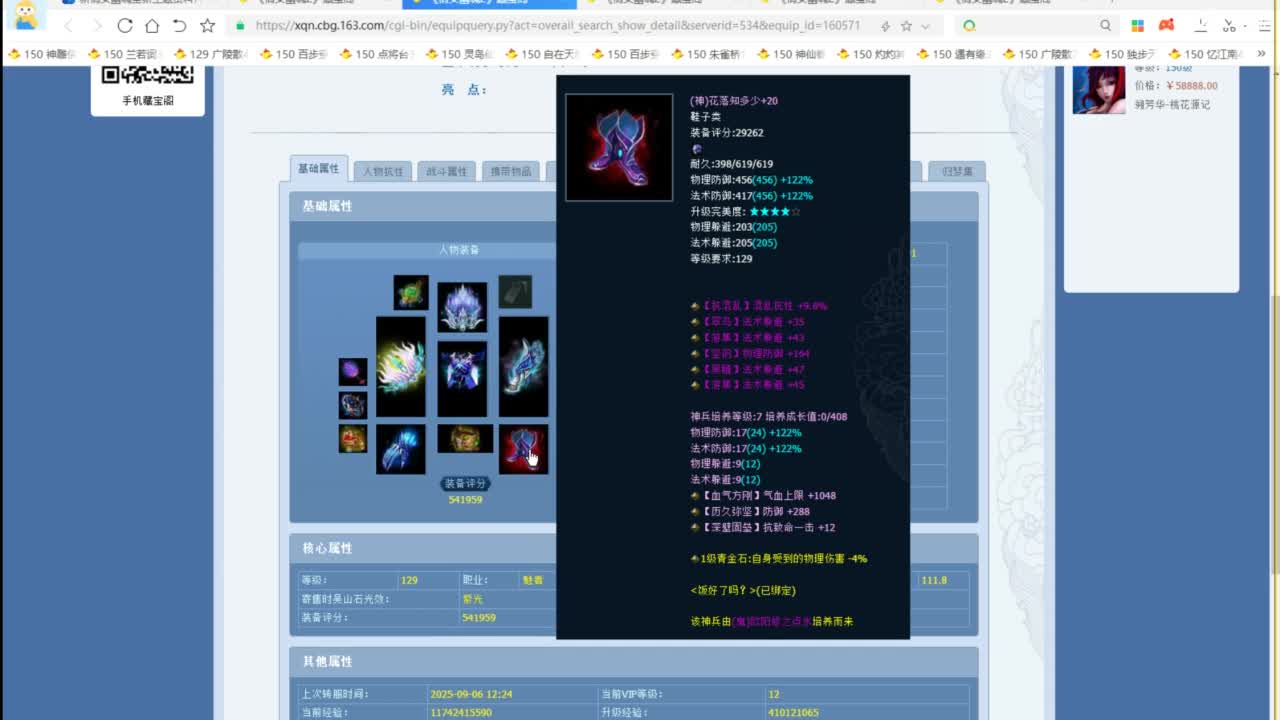Click the 装备评分 label button
The width and height of the screenshot is (1280, 720).
point(465,484)
